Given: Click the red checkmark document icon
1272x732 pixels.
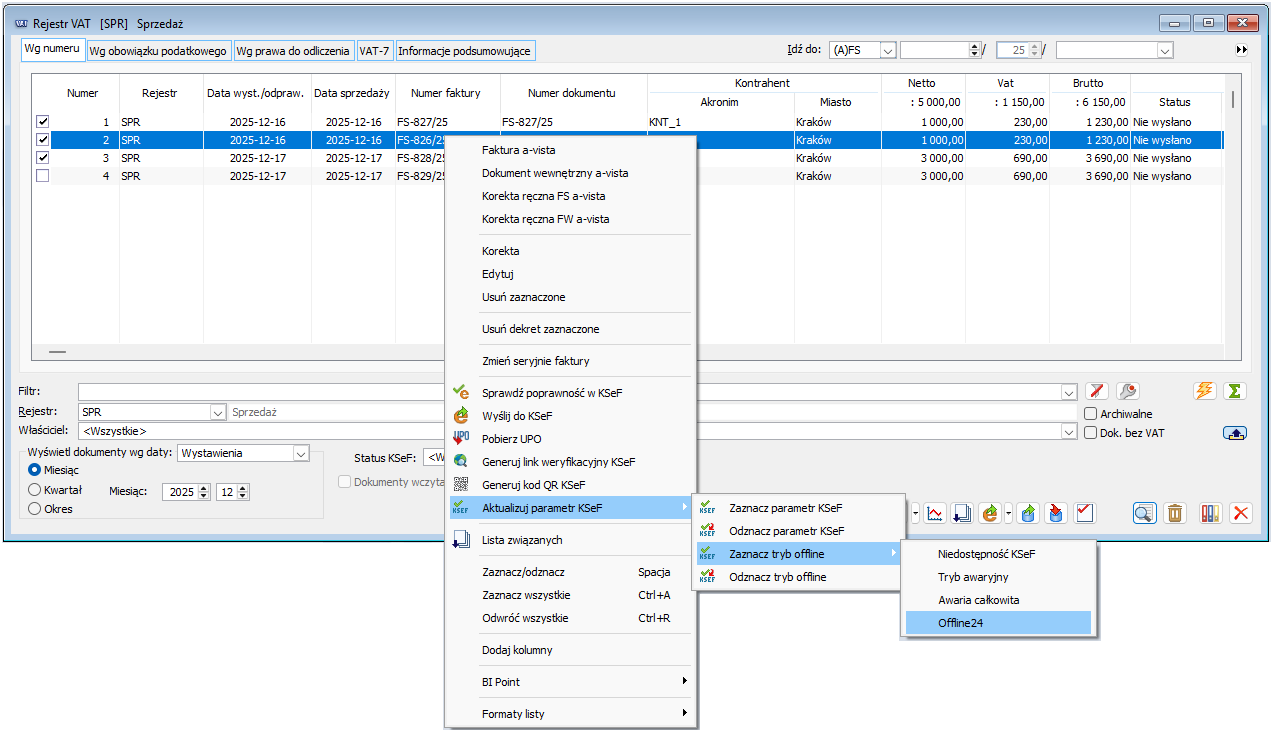Looking at the screenshot, I should [x=1084, y=513].
